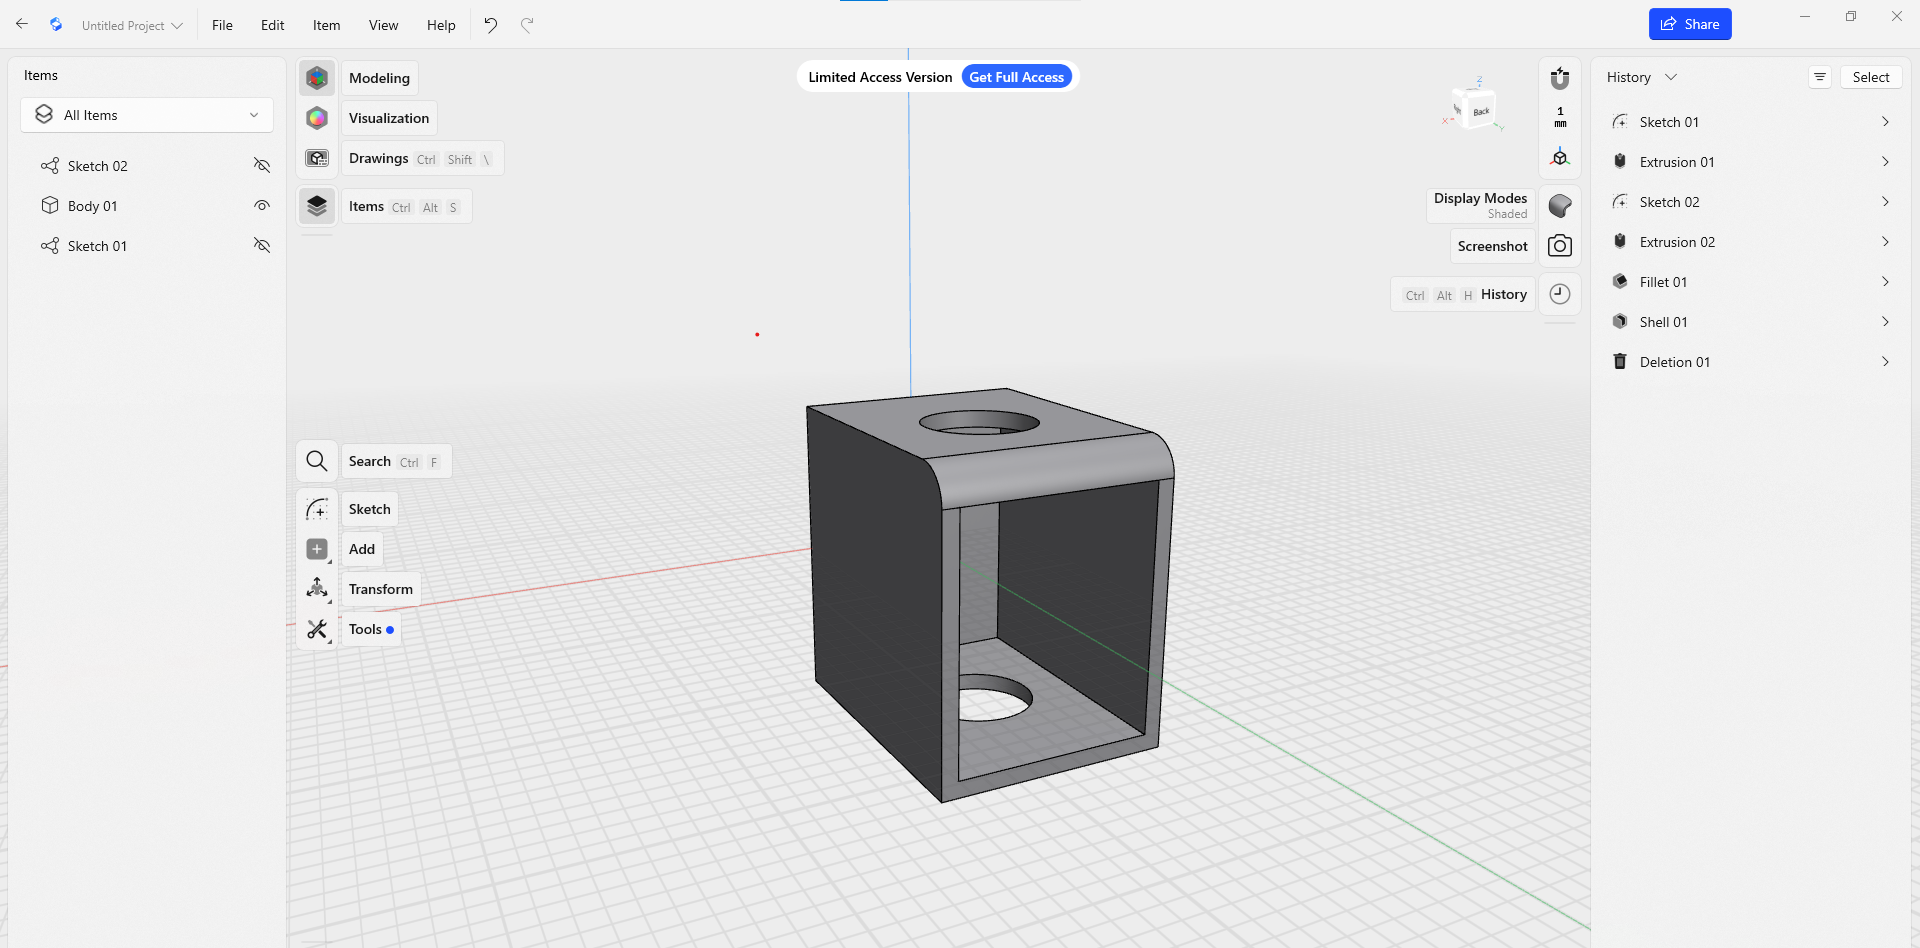Click the redo arrow icon

pos(527,25)
